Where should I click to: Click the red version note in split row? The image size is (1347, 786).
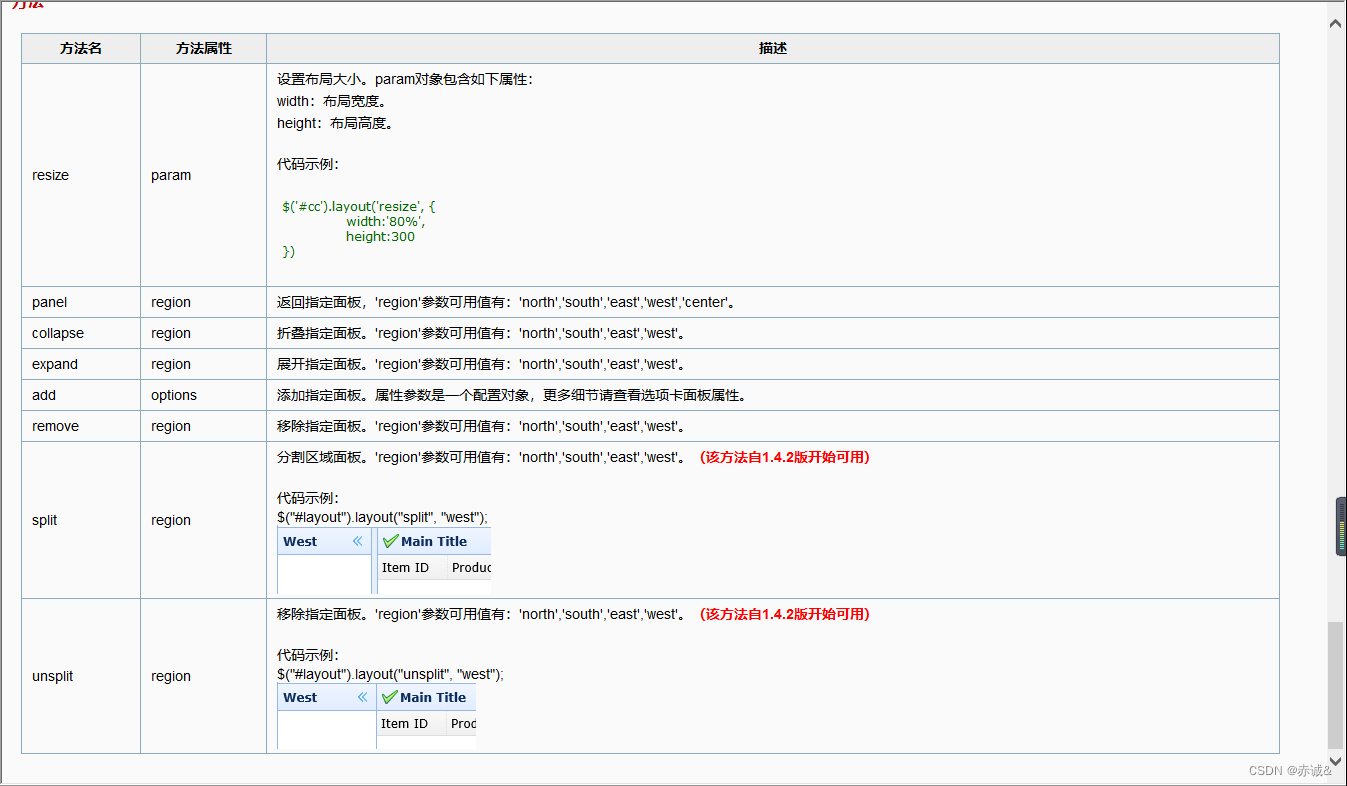[x=785, y=457]
